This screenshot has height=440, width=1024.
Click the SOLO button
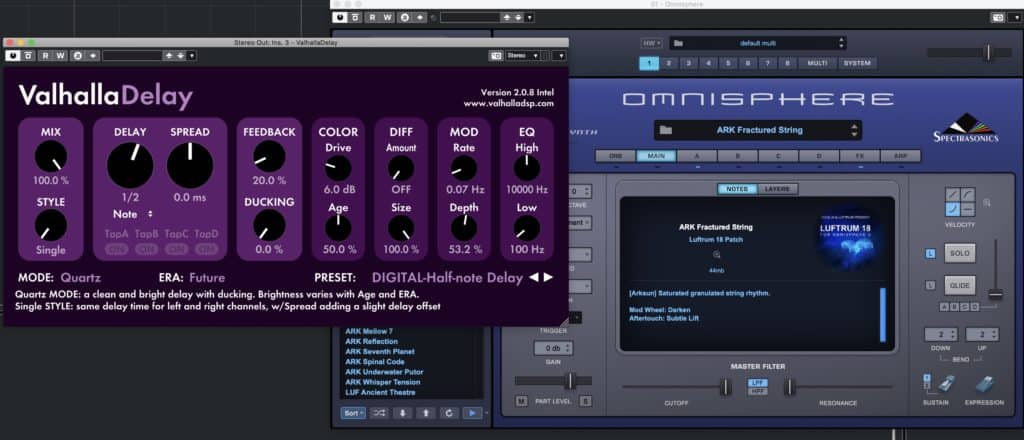pyautogui.click(x=959, y=253)
